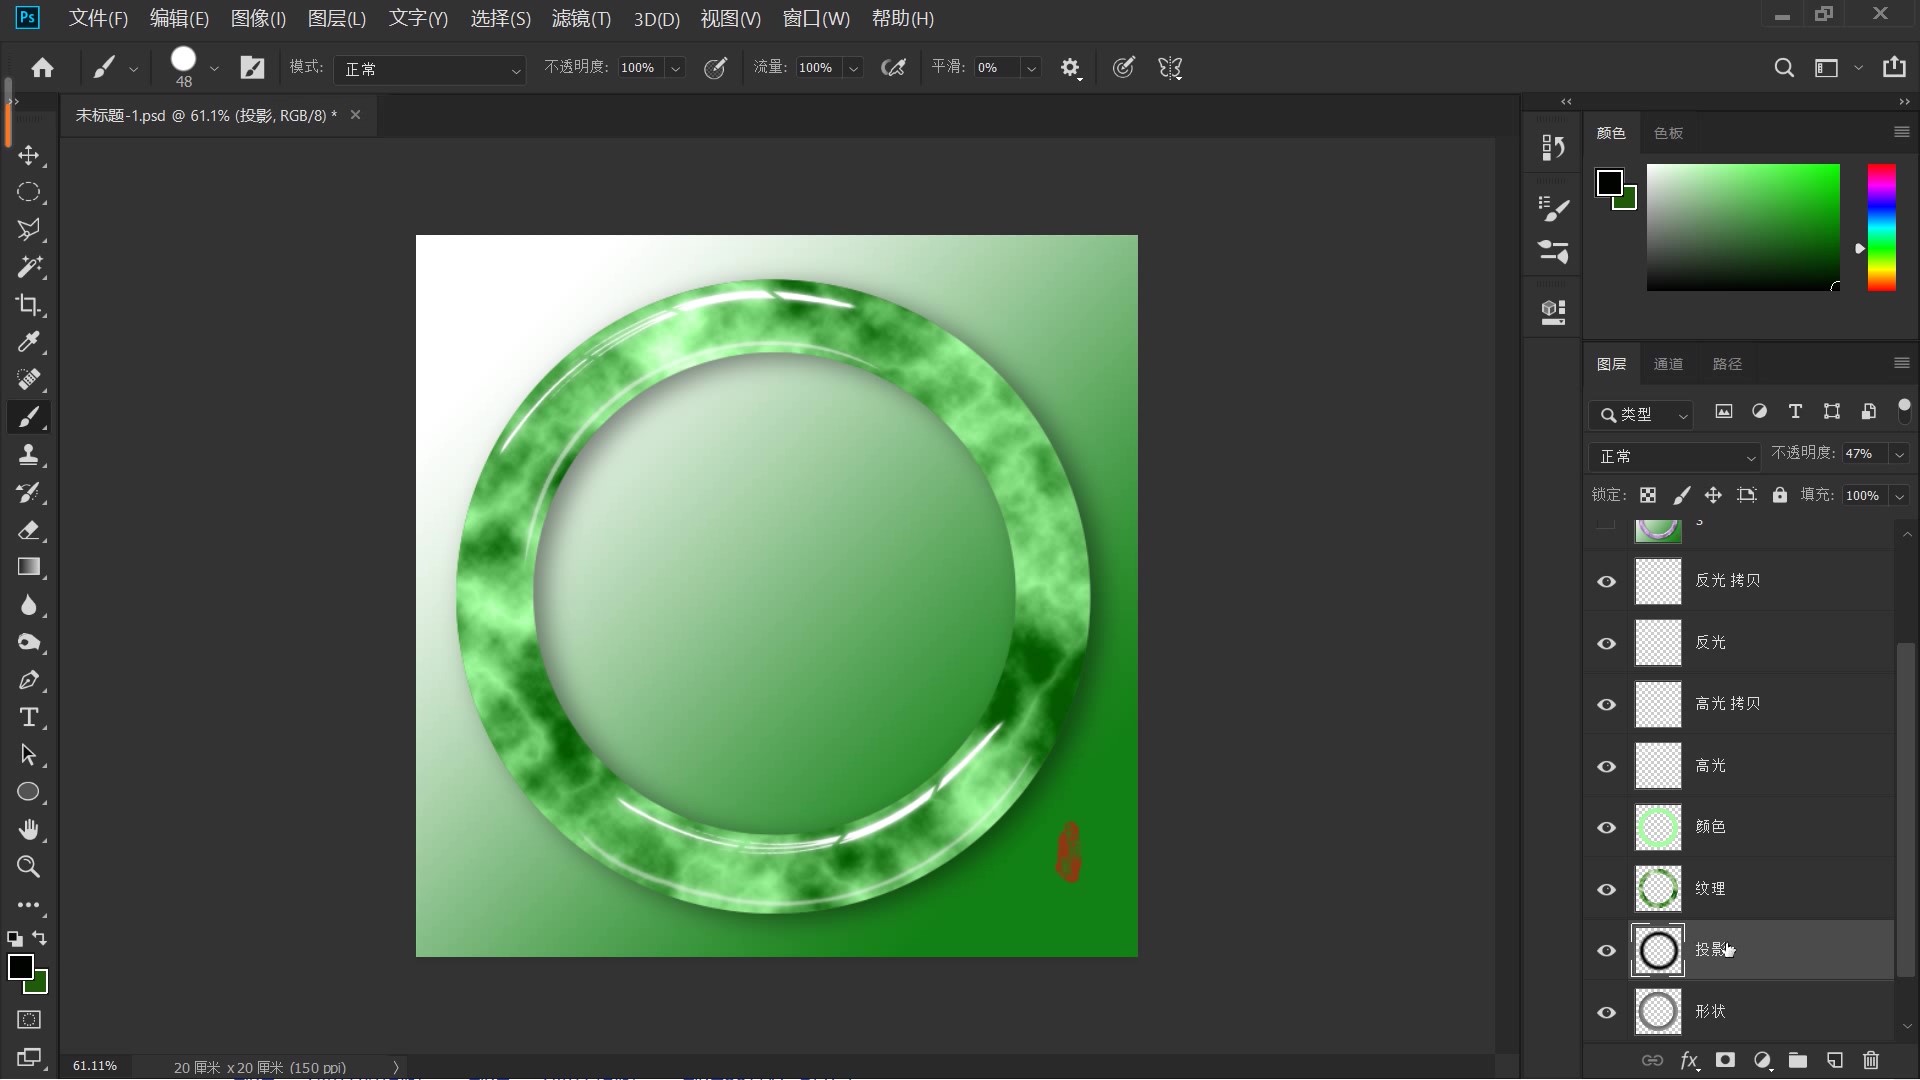Toggle airbrush build-up effects

[892, 68]
